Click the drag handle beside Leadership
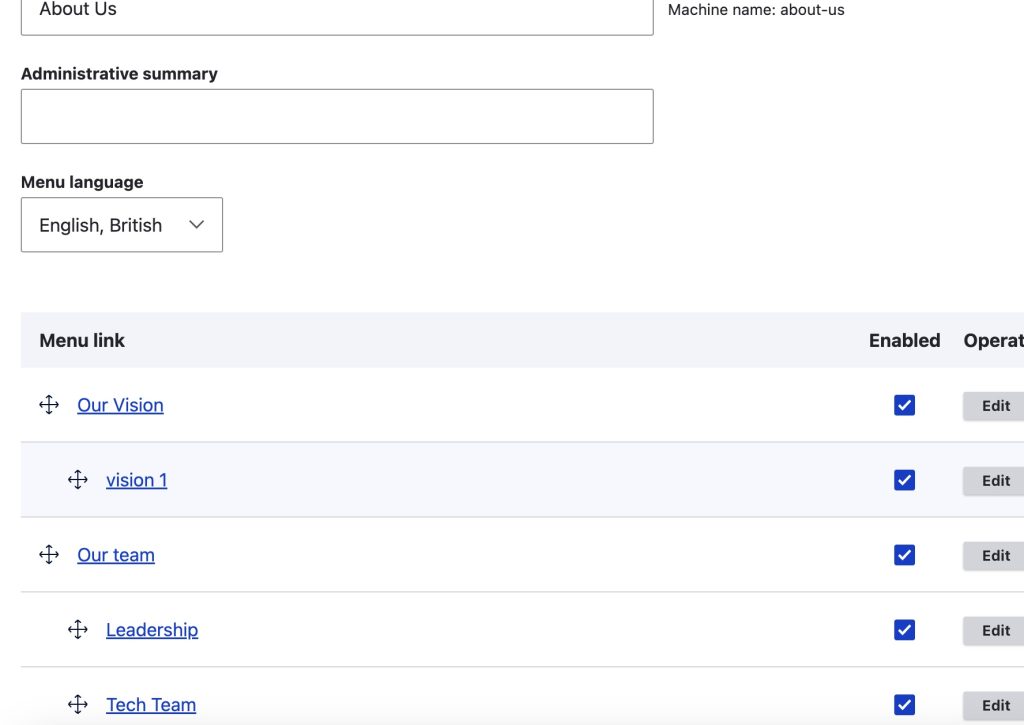The height and width of the screenshot is (725, 1024). pyautogui.click(x=78, y=630)
